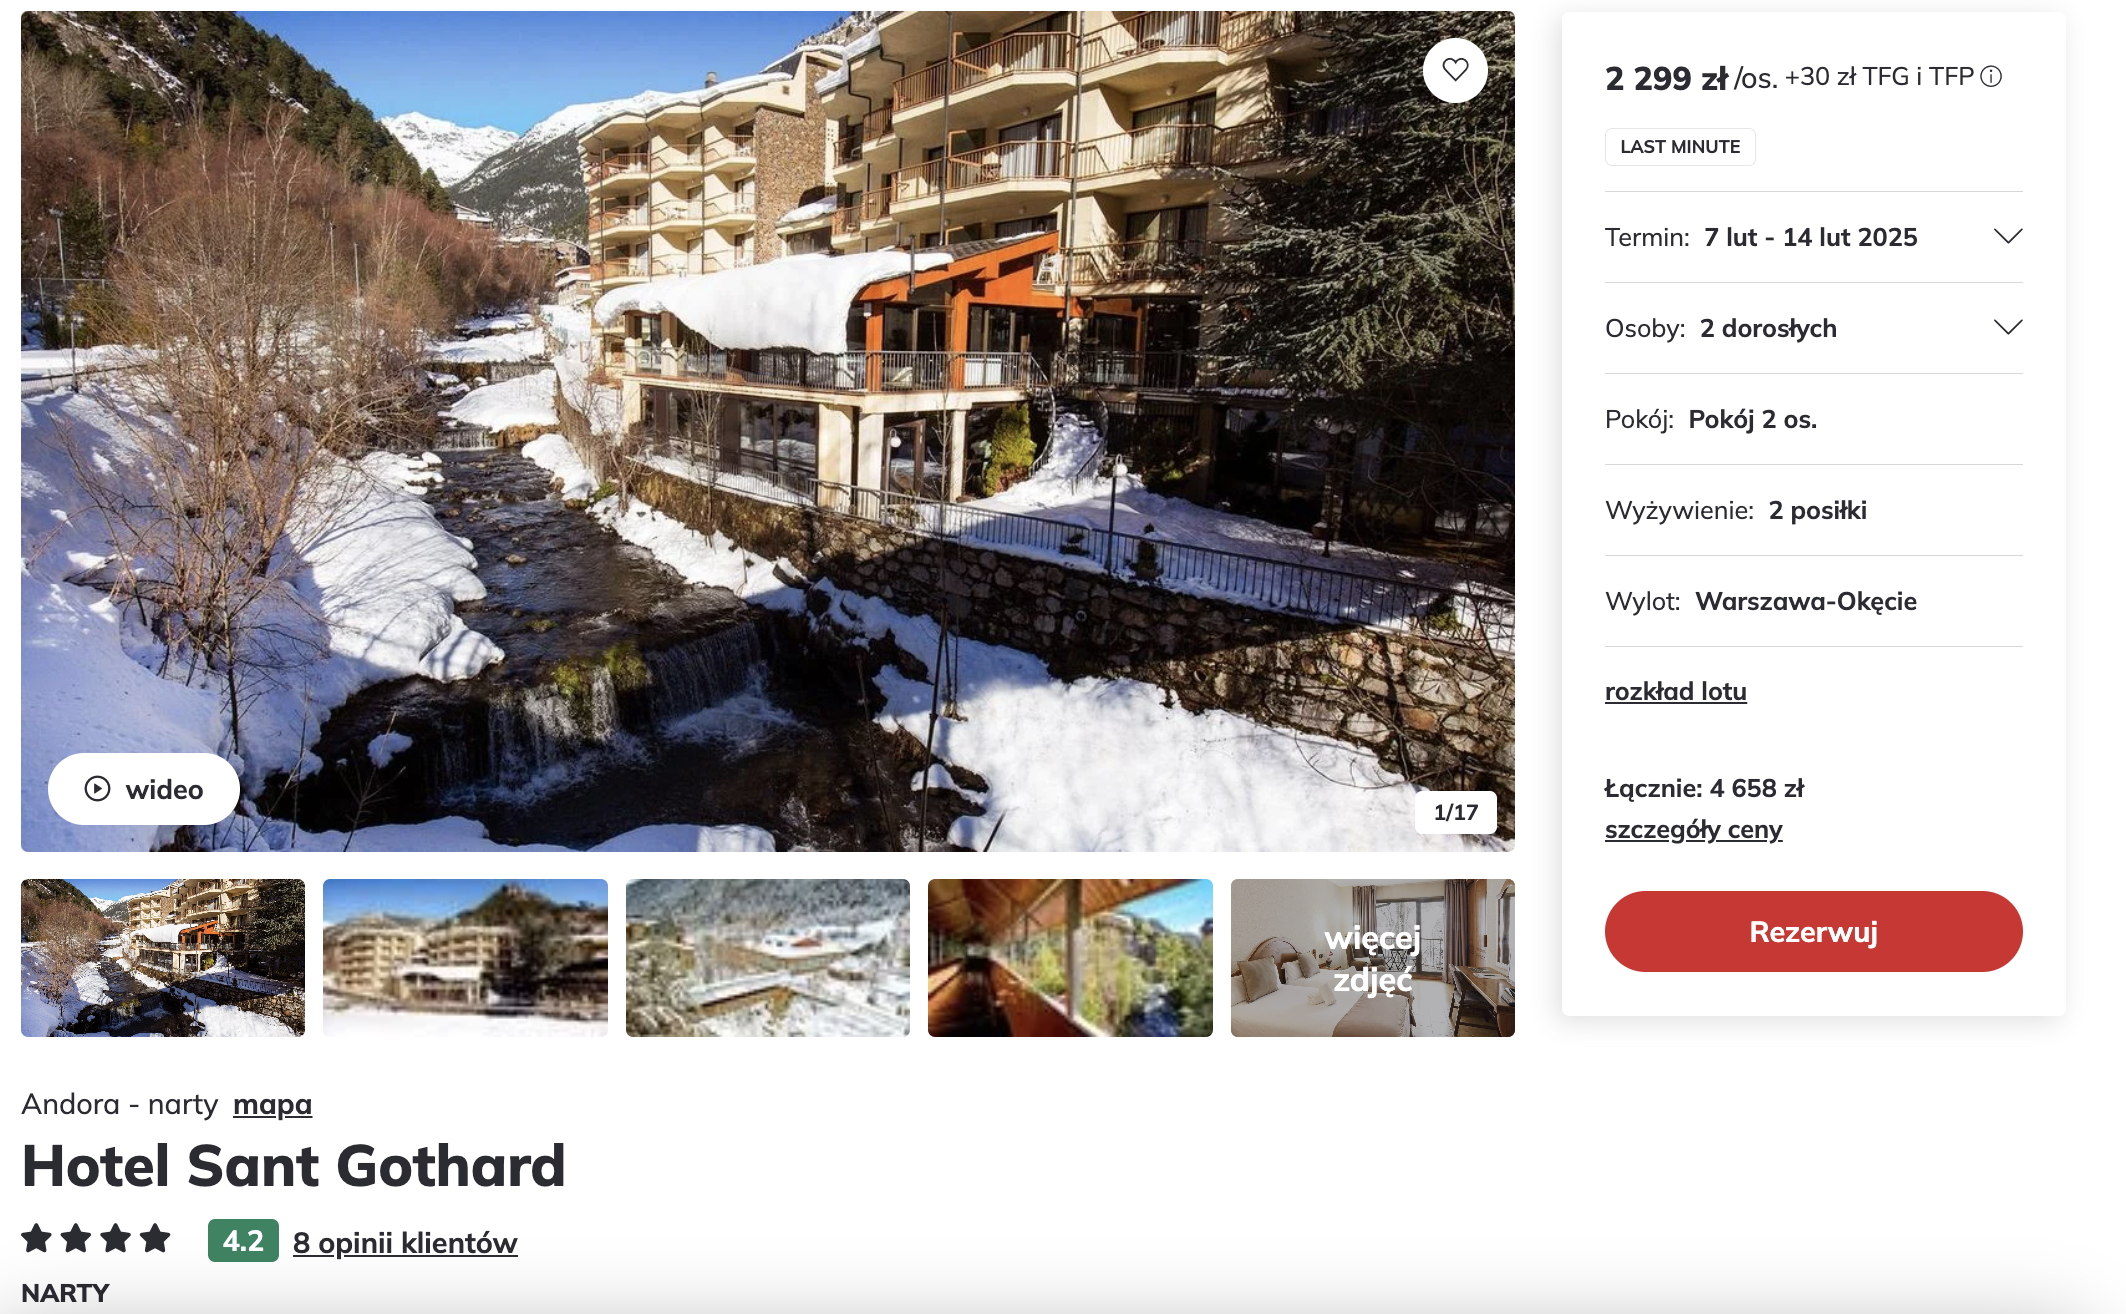Expand the Termin date dropdown

click(1813, 237)
